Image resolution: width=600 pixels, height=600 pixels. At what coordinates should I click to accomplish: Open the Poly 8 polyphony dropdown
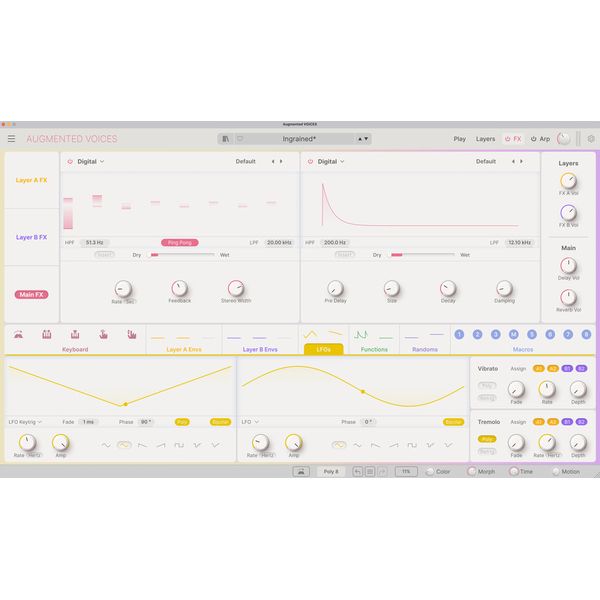(x=331, y=472)
